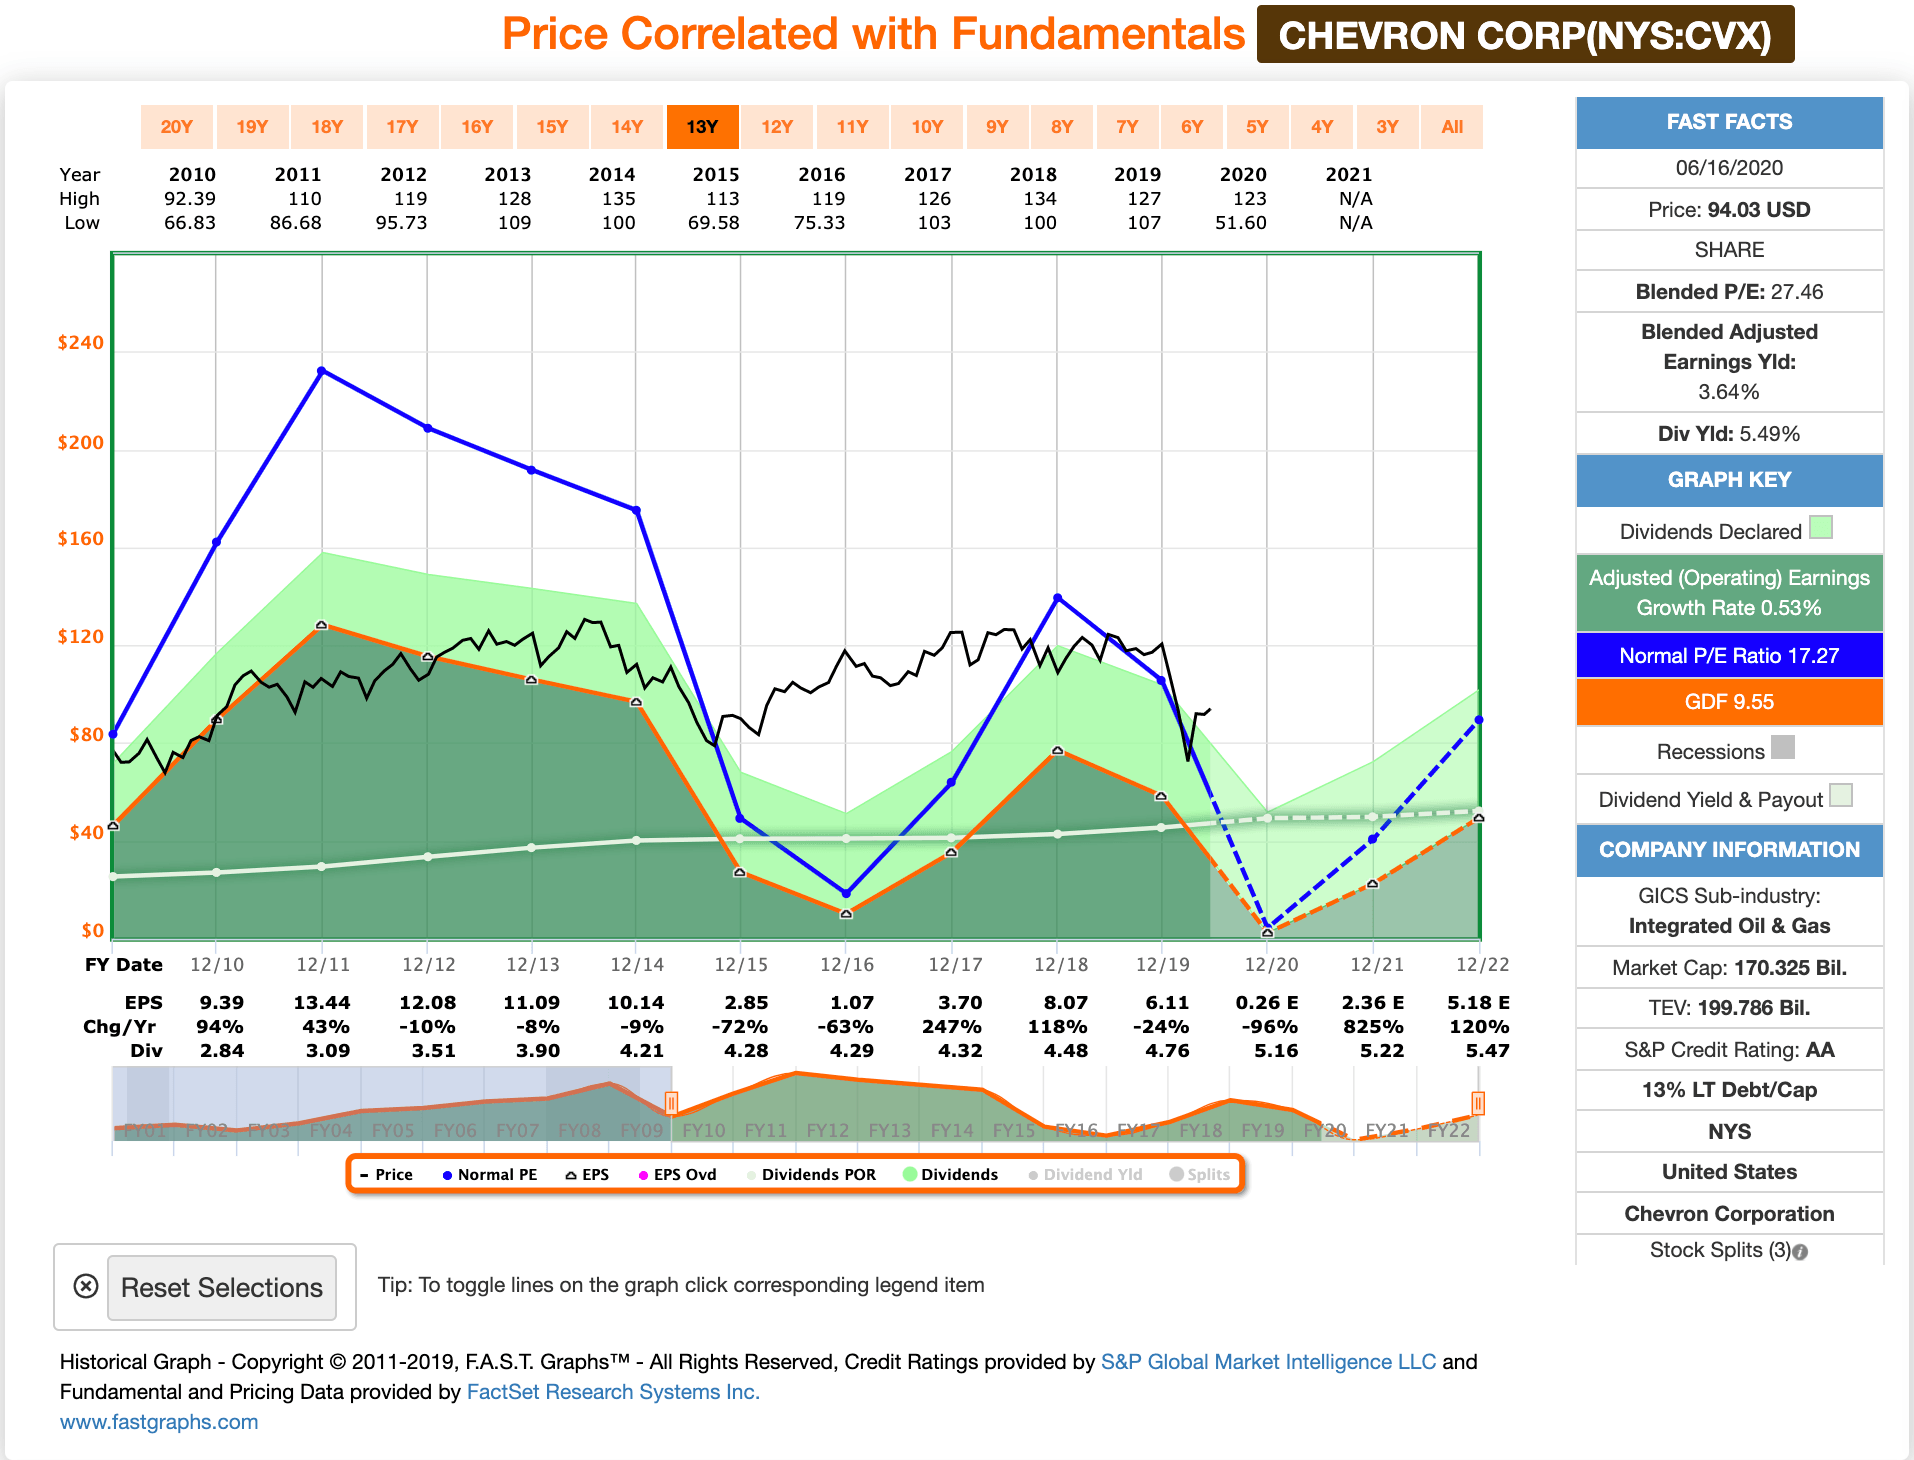Click the CHEVRON CORP(NYS:CVX) title badge

pos(1525,35)
